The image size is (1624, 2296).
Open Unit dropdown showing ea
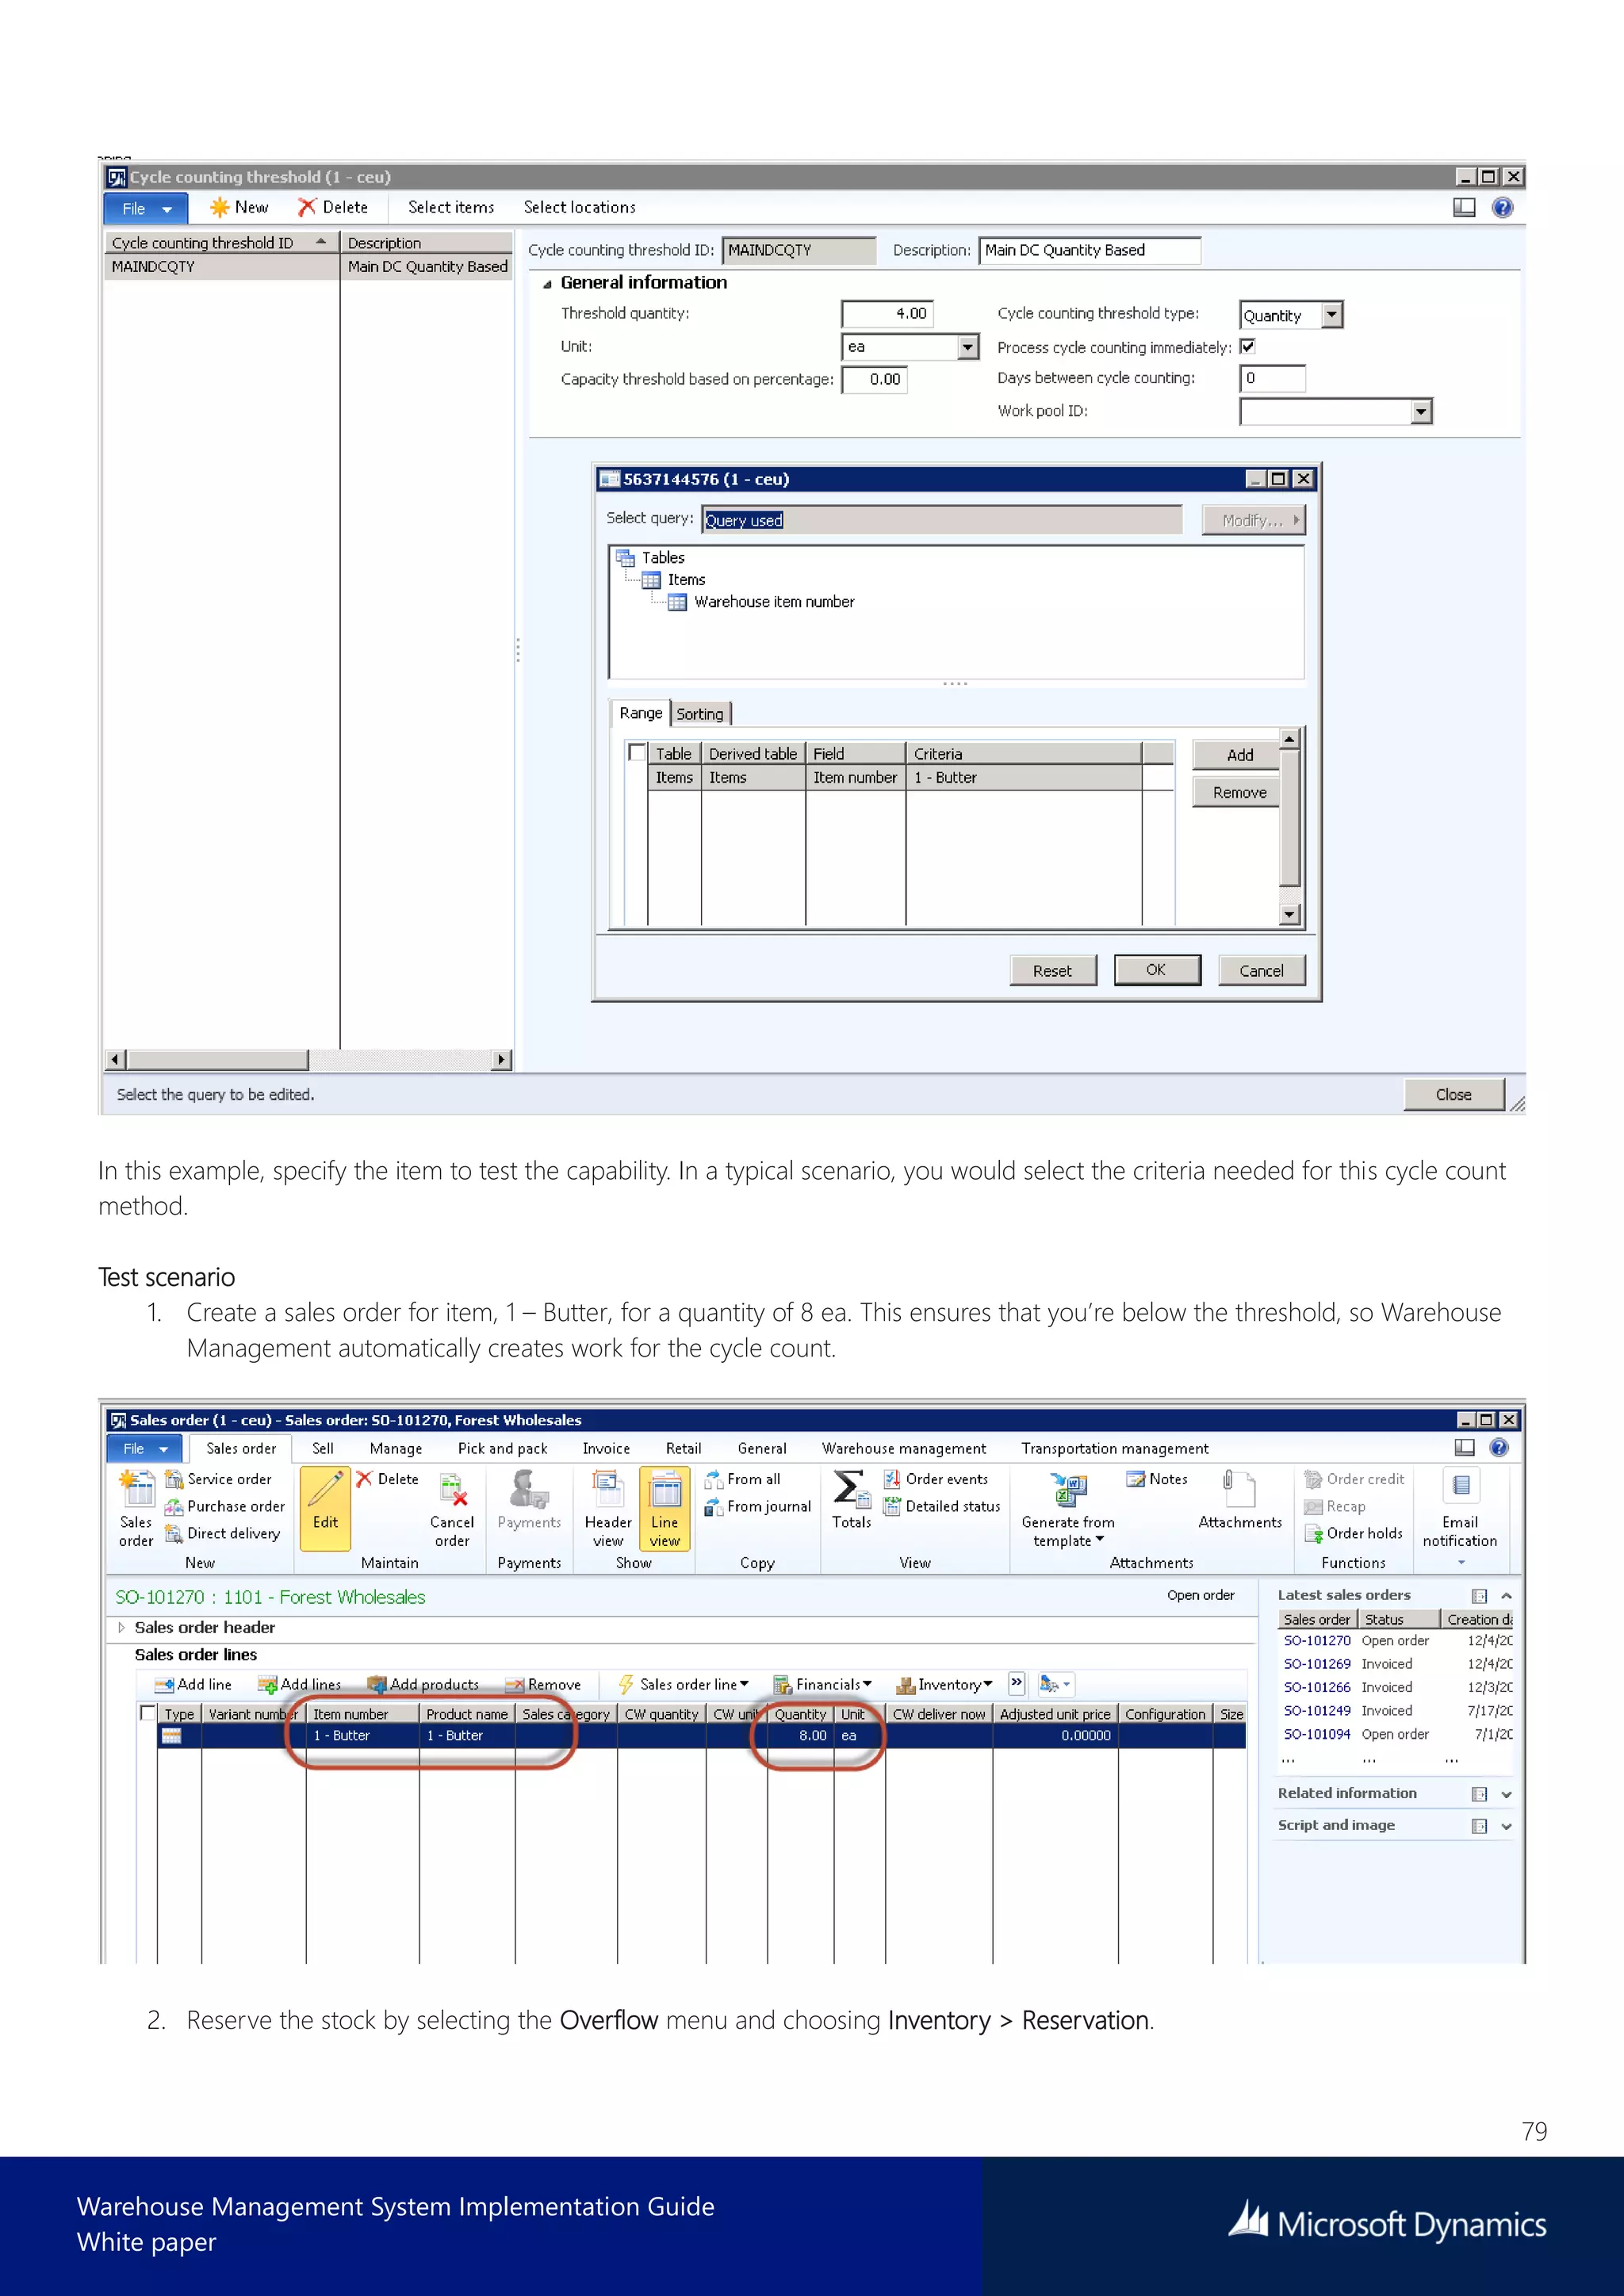(967, 347)
